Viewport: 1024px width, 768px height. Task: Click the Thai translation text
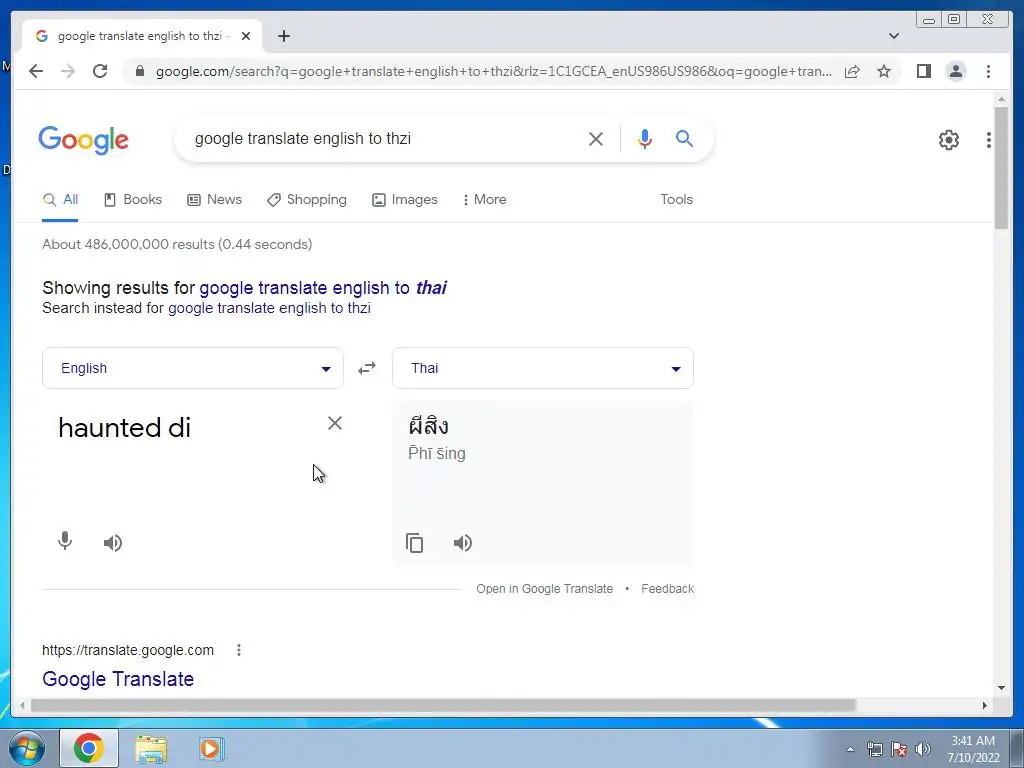428,426
